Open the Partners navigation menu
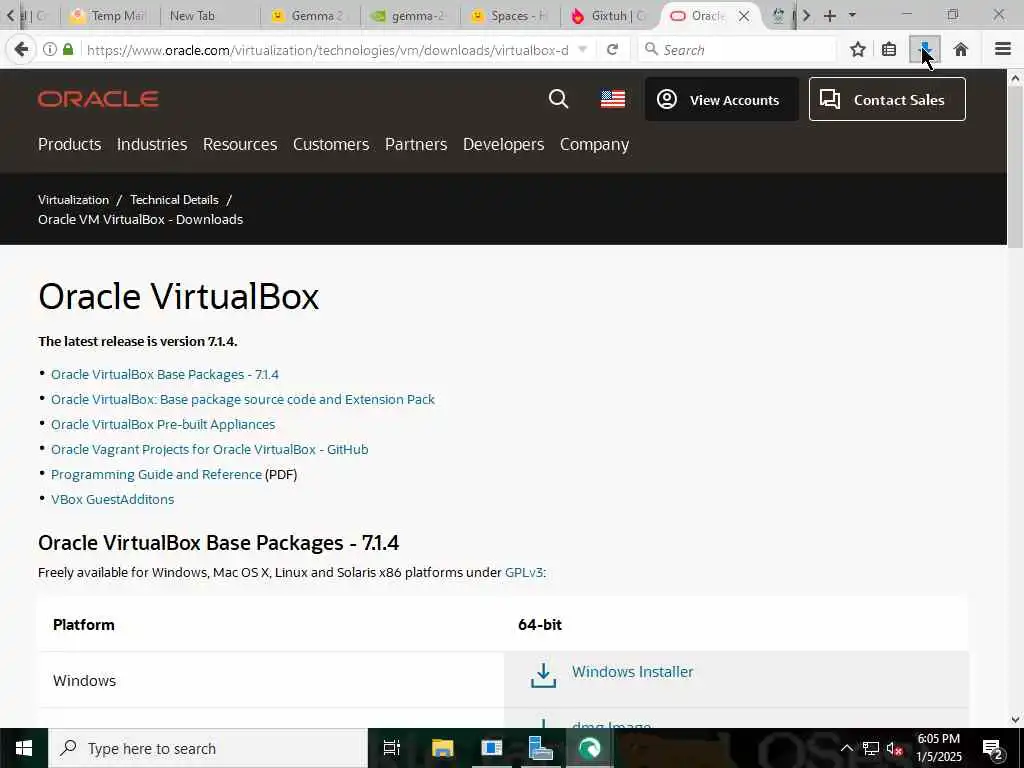Viewport: 1024px width, 768px height. (x=416, y=144)
